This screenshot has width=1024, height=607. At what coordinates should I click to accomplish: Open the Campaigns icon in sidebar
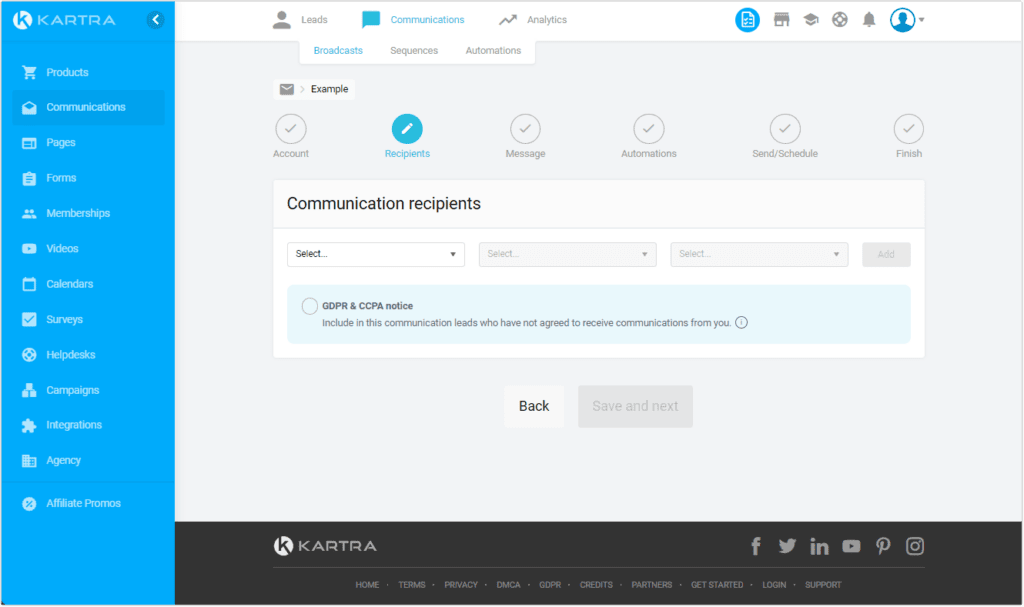click(29, 390)
